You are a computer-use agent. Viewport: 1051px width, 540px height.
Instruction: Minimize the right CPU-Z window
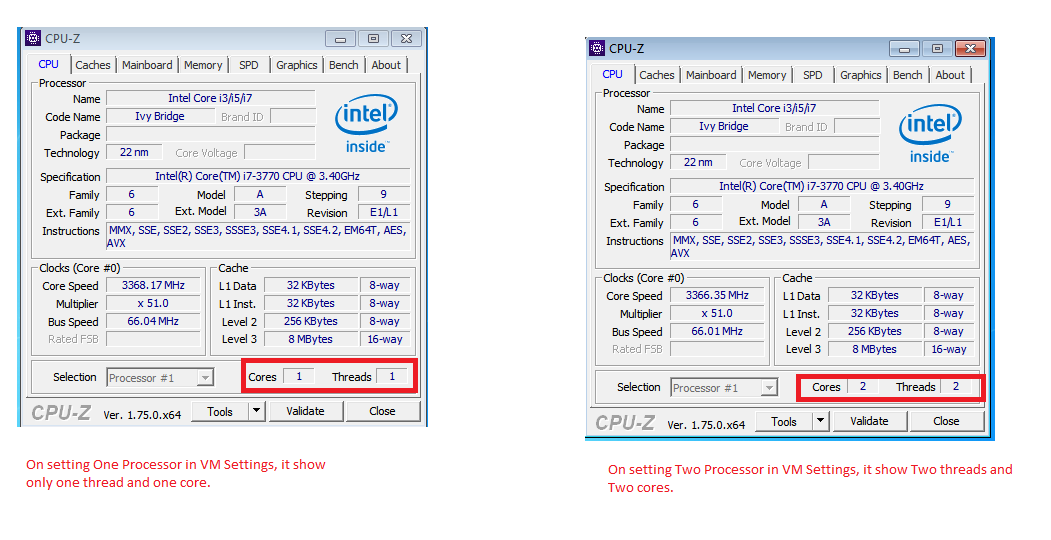(x=904, y=49)
